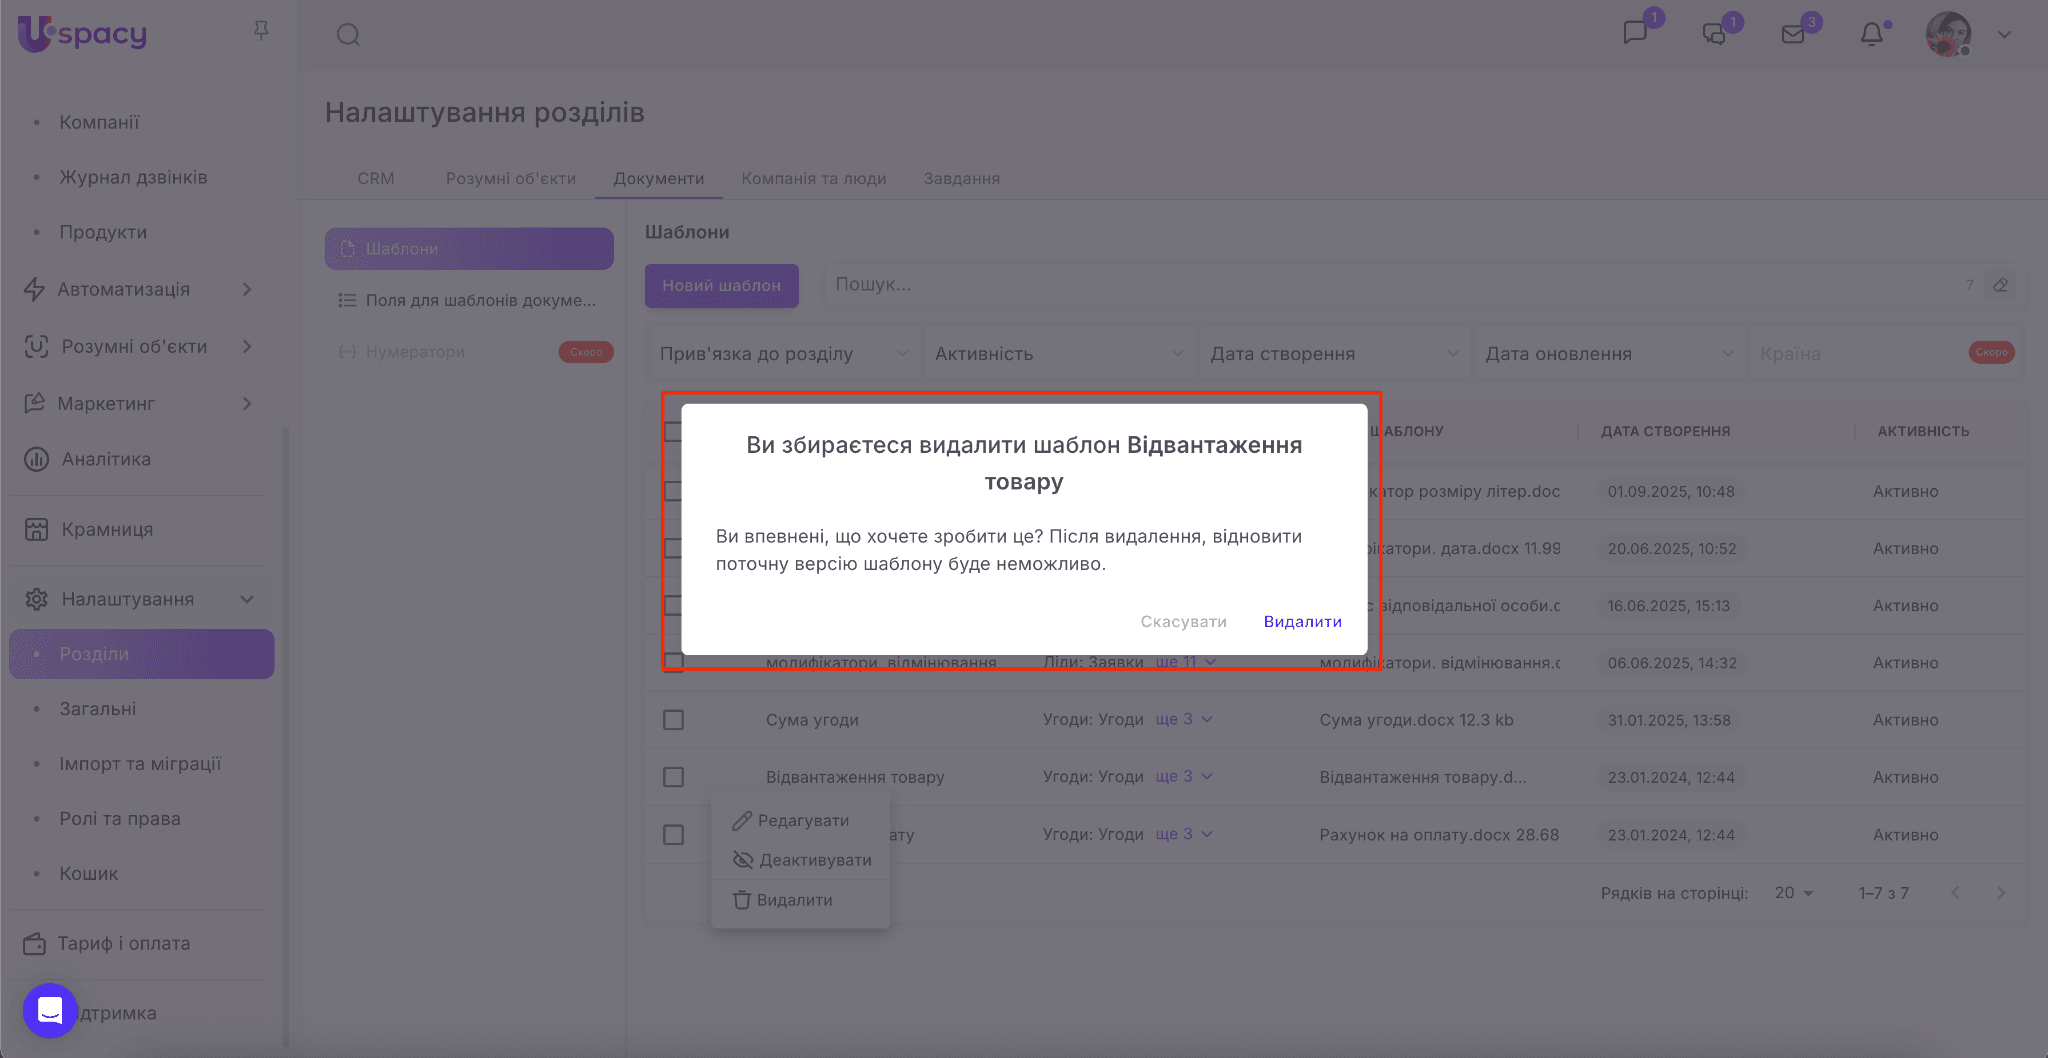Viewport: 2048px width, 1058px height.
Task: Open the Розділи settings item
Action: click(x=142, y=654)
